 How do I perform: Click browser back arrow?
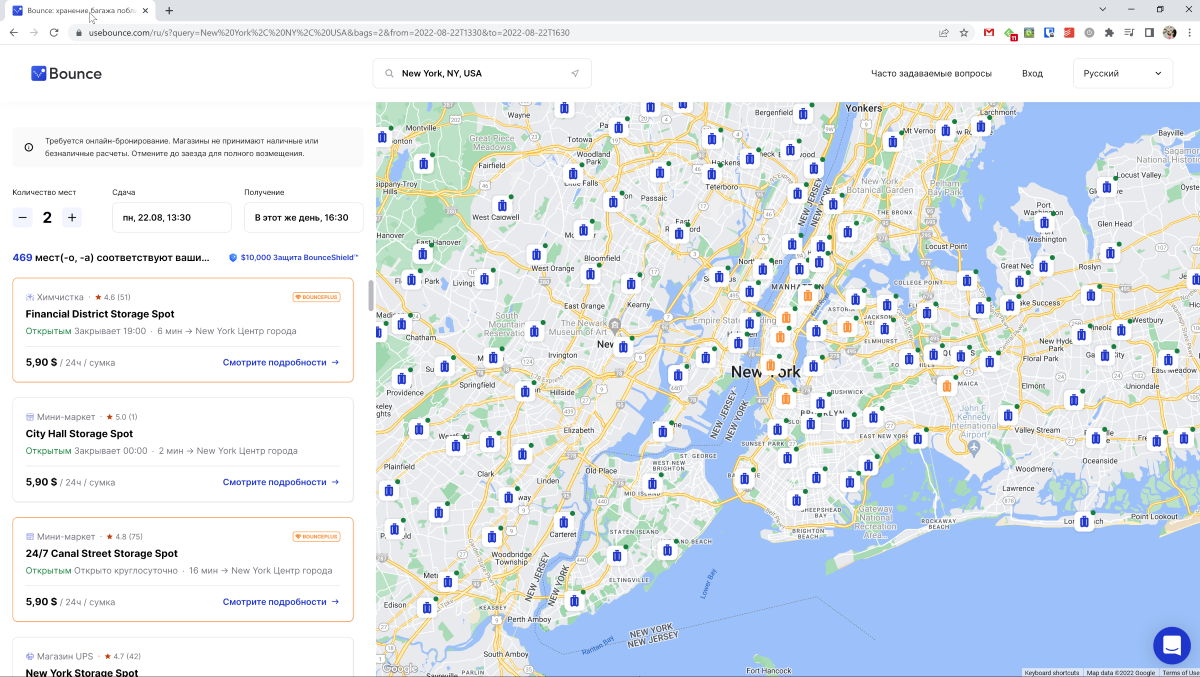click(x=14, y=32)
